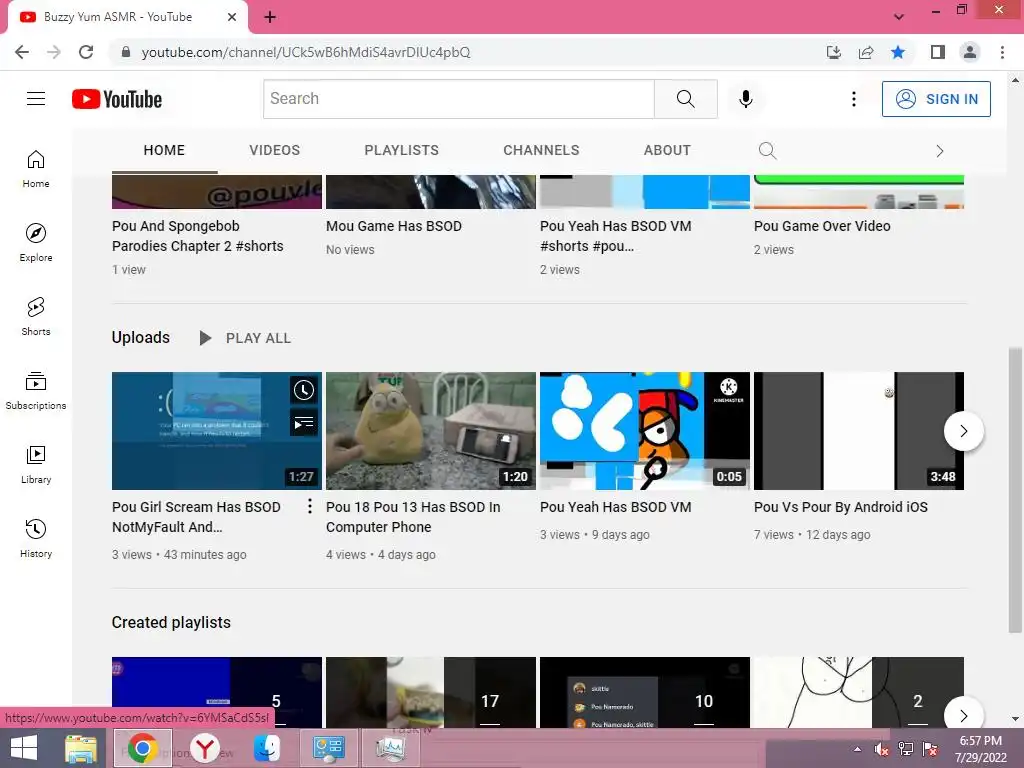Reload the page

click(x=86, y=52)
